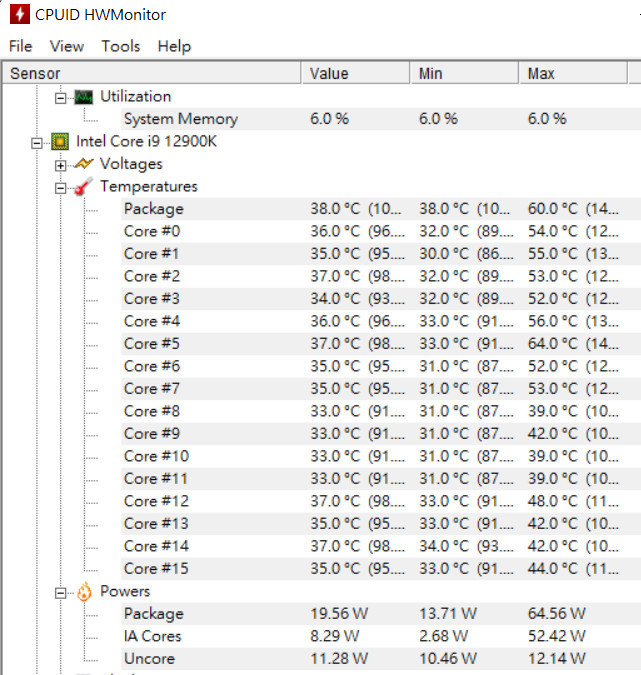Select the Uncore power row

click(381, 659)
